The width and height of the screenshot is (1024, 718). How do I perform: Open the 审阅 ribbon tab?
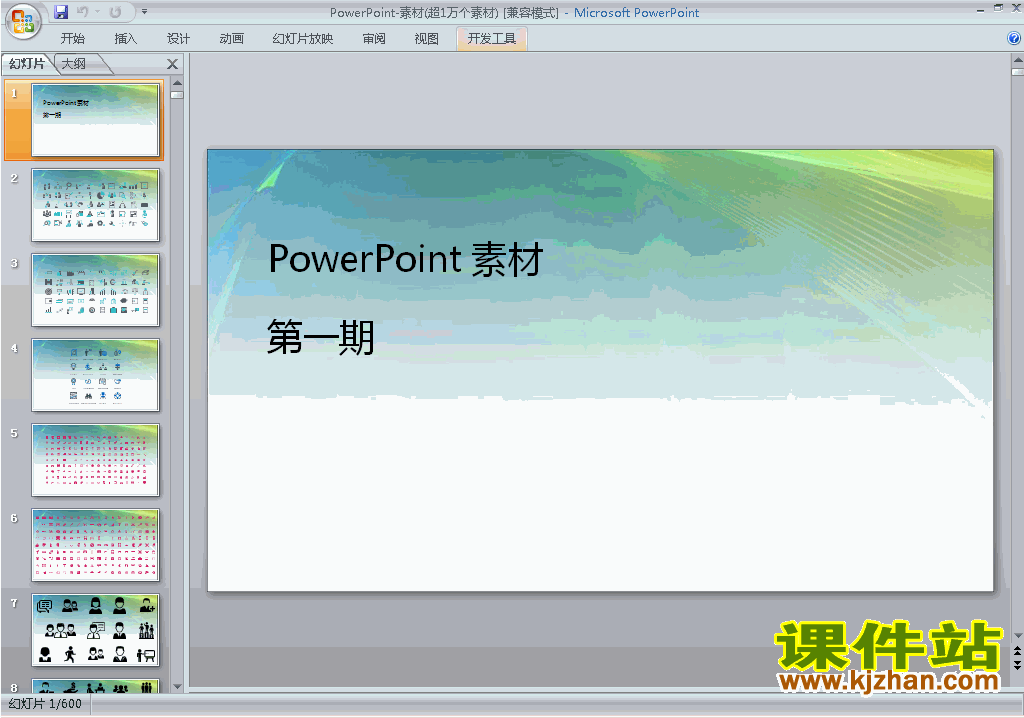(x=374, y=39)
